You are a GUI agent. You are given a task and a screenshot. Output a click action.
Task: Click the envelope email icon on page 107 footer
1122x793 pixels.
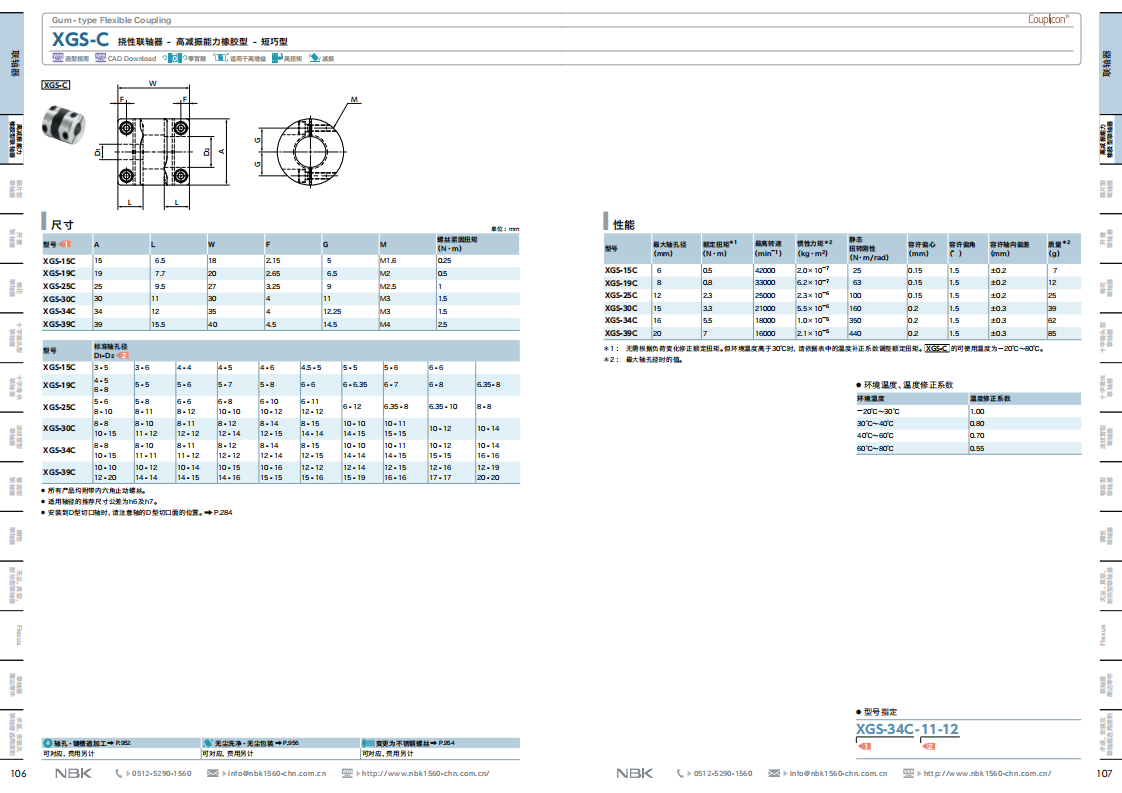(774, 773)
